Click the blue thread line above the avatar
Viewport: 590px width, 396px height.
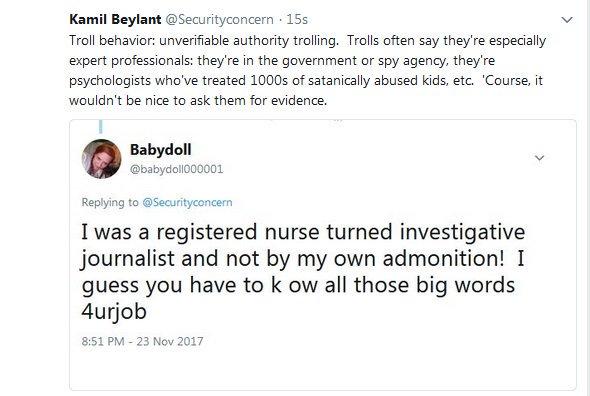pos(100,126)
